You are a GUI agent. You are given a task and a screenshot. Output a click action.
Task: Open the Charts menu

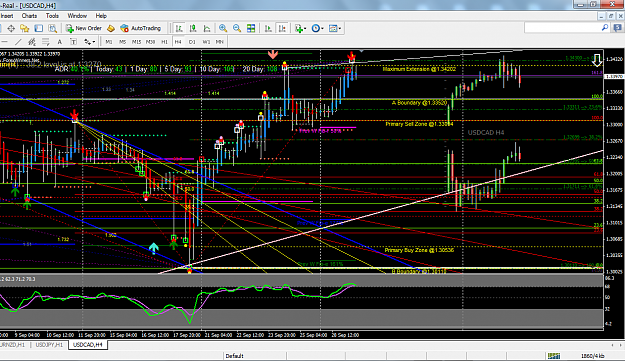coord(29,16)
